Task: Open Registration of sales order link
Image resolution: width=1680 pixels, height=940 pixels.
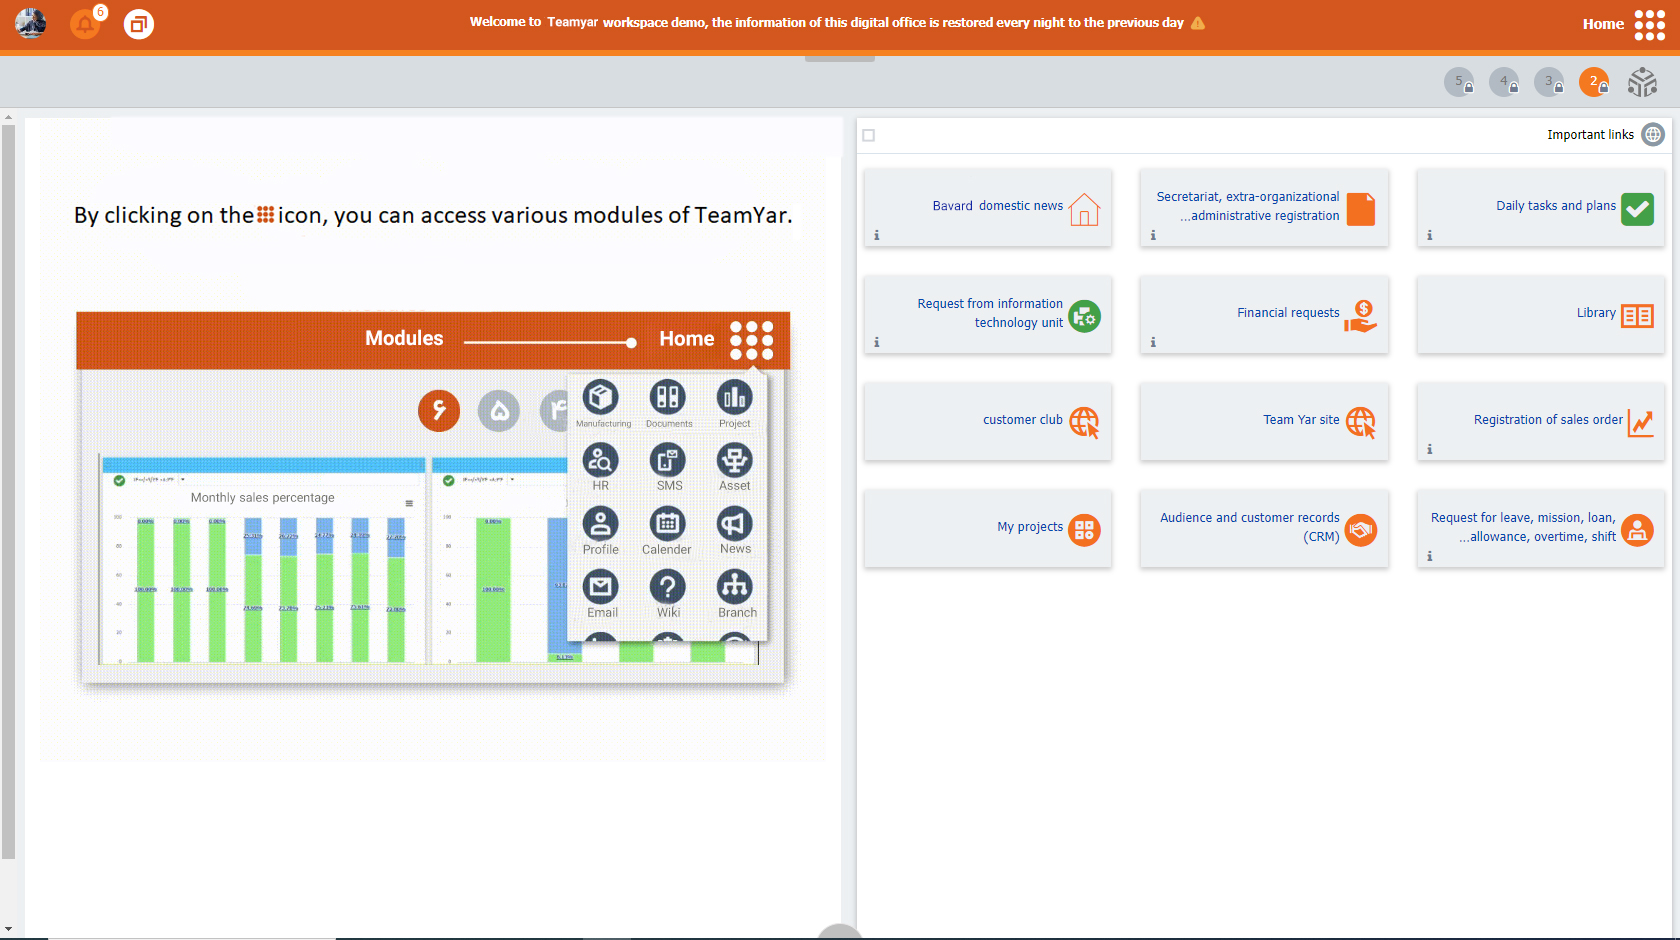Action: click(1548, 420)
